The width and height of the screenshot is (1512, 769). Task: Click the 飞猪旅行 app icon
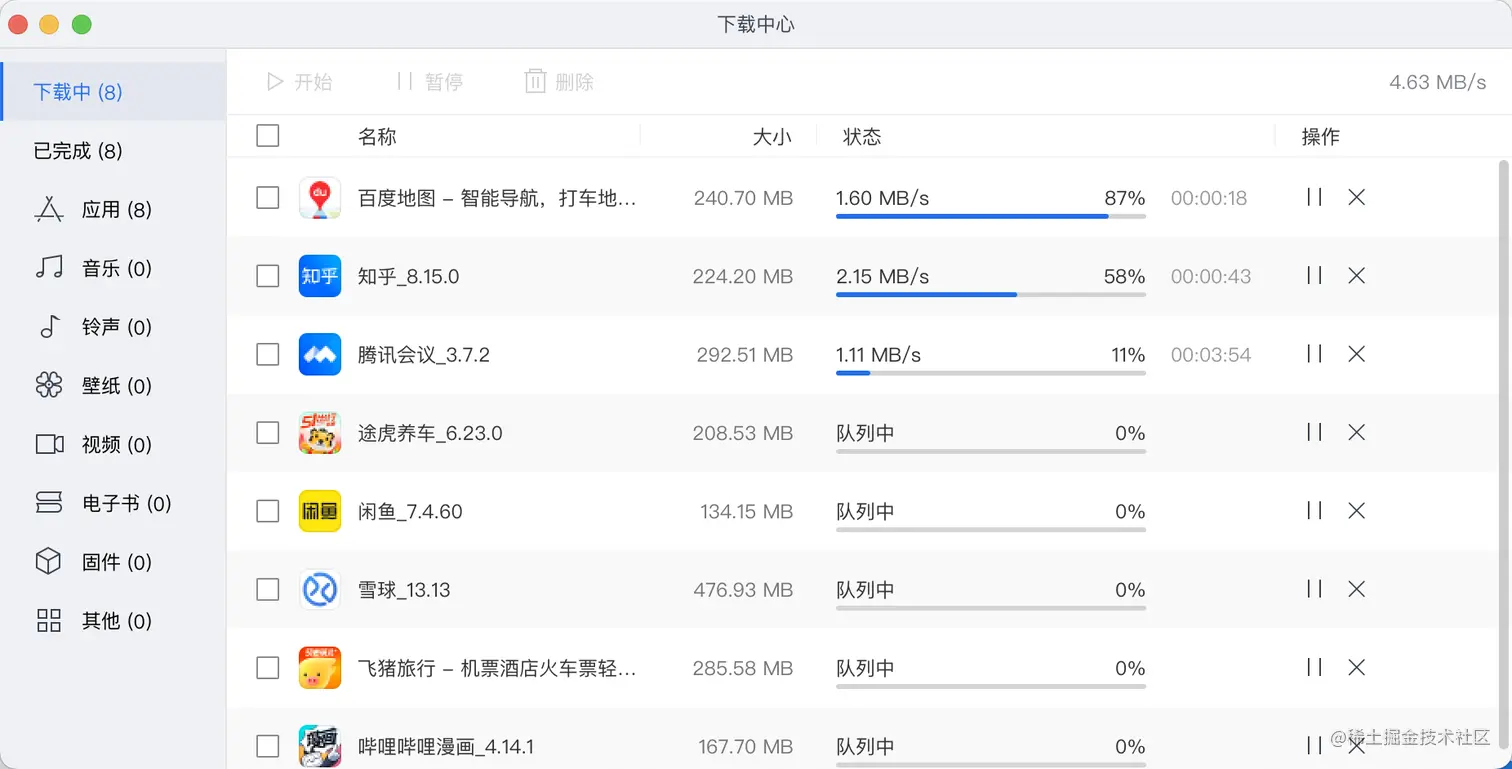pos(320,668)
